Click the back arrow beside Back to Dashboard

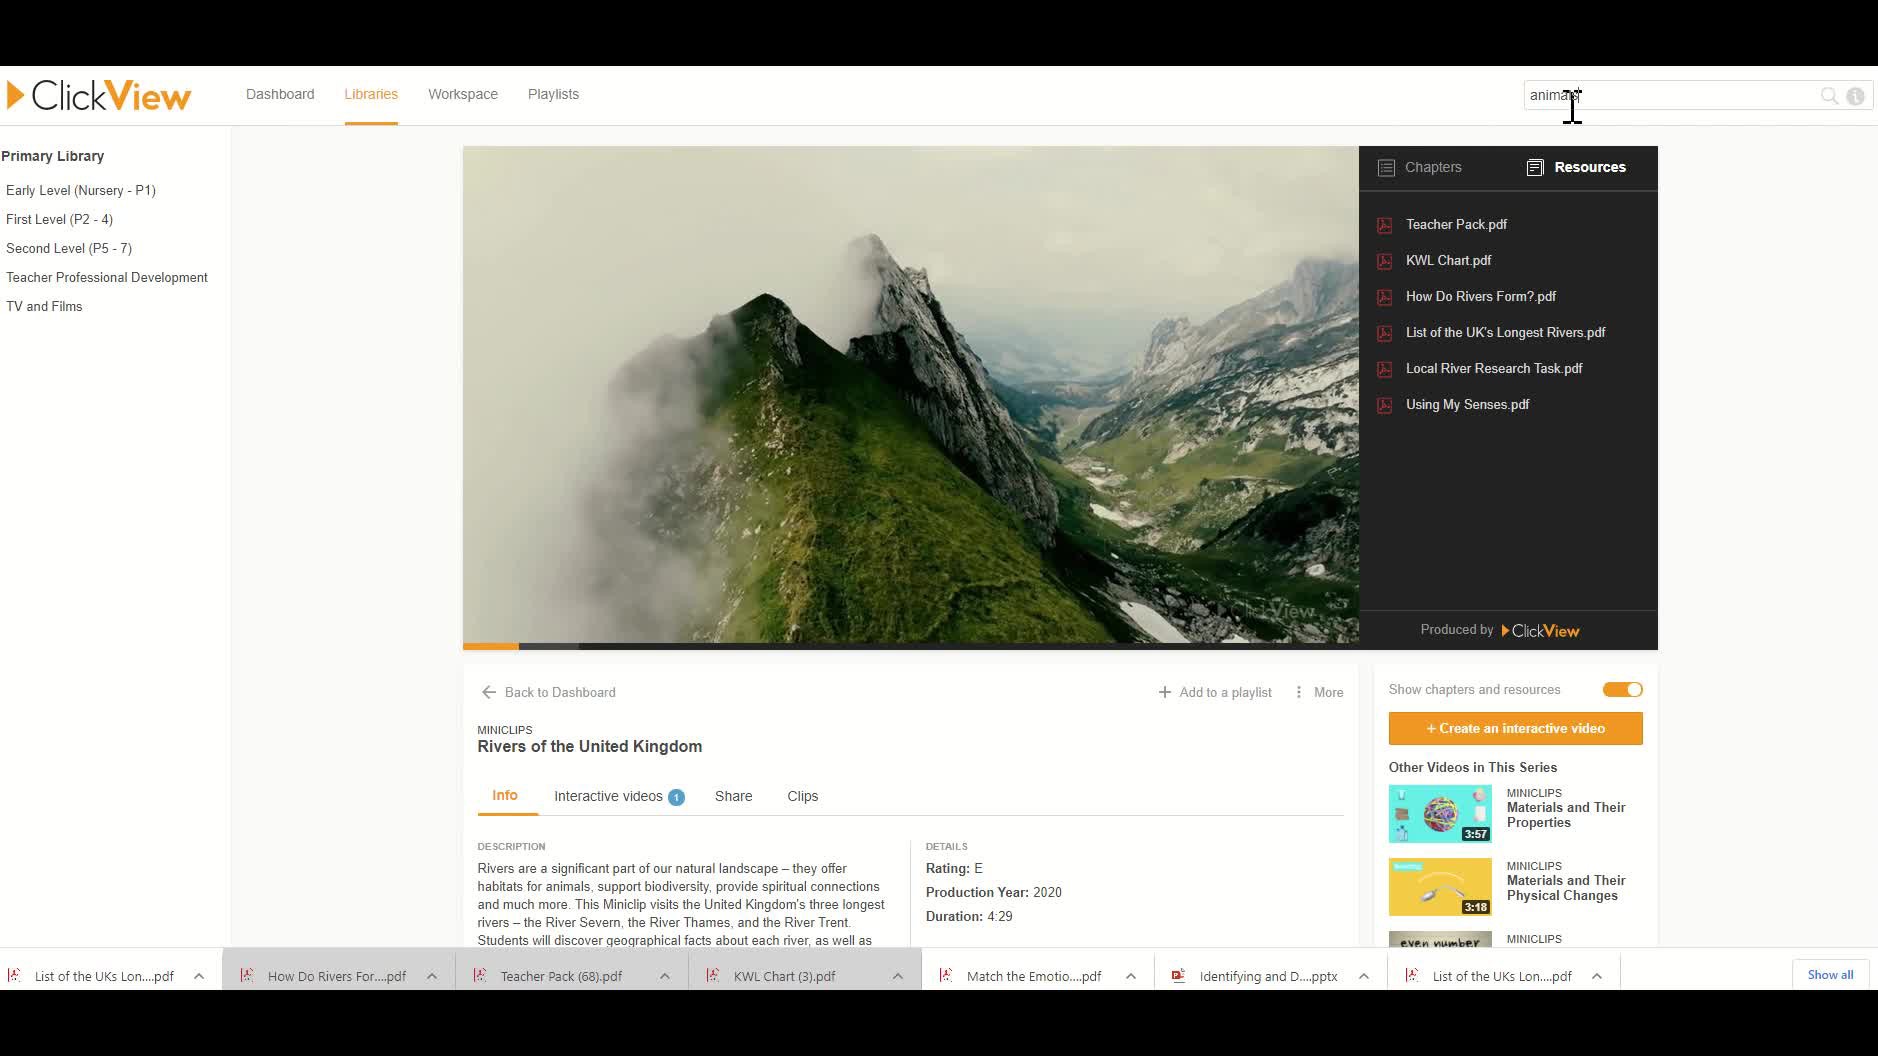[488, 692]
